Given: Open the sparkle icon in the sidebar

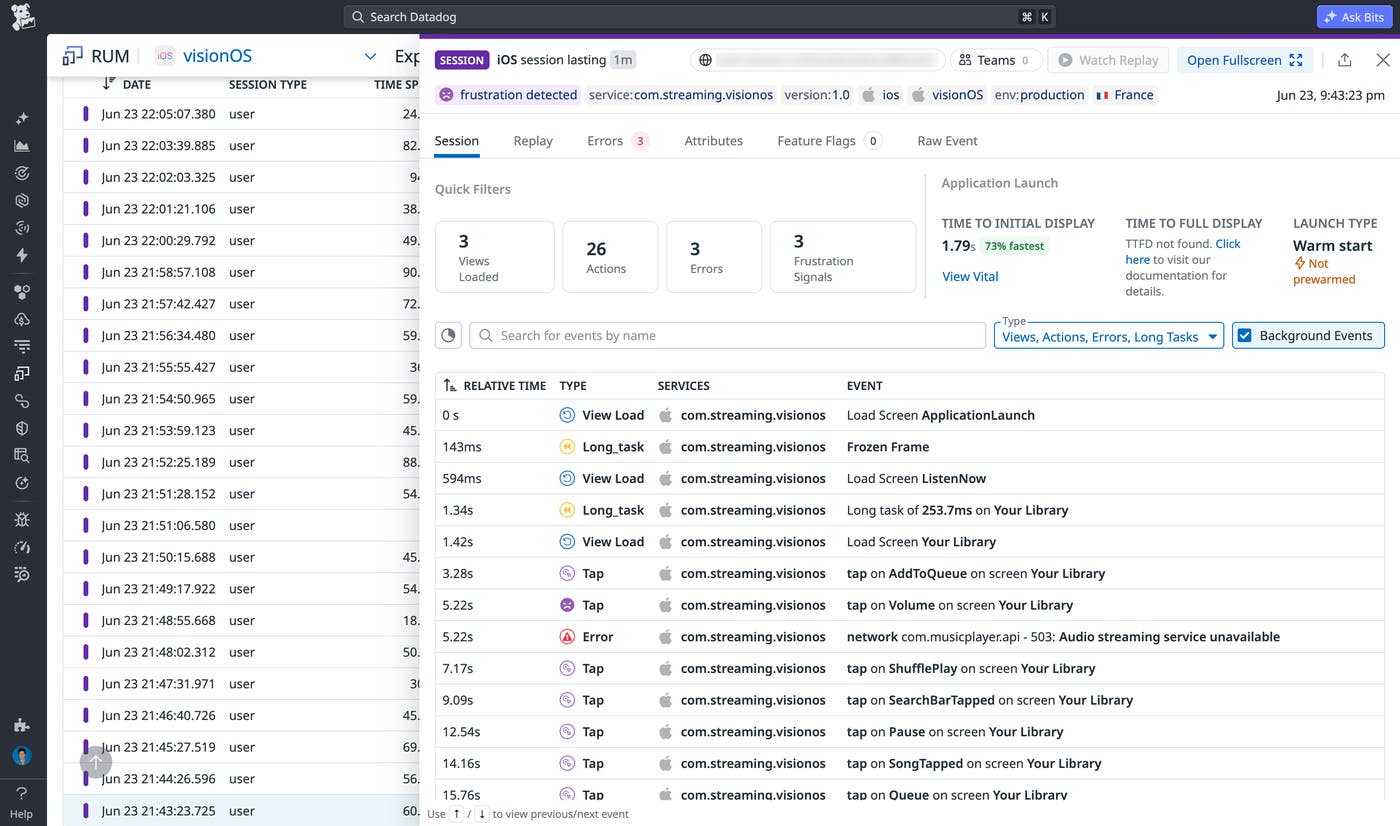Looking at the screenshot, I should [x=22, y=118].
